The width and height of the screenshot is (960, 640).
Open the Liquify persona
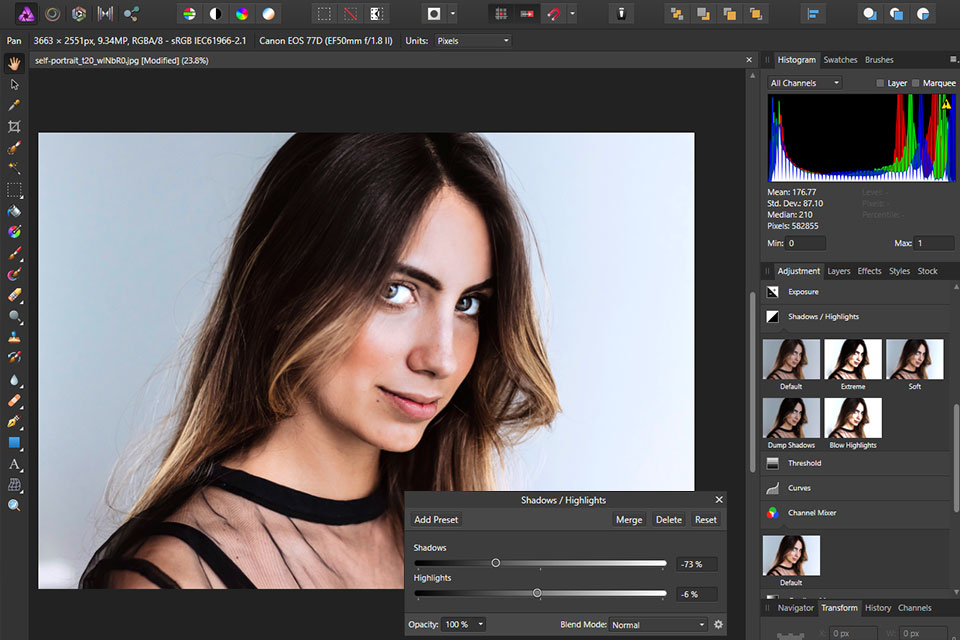tap(52, 14)
